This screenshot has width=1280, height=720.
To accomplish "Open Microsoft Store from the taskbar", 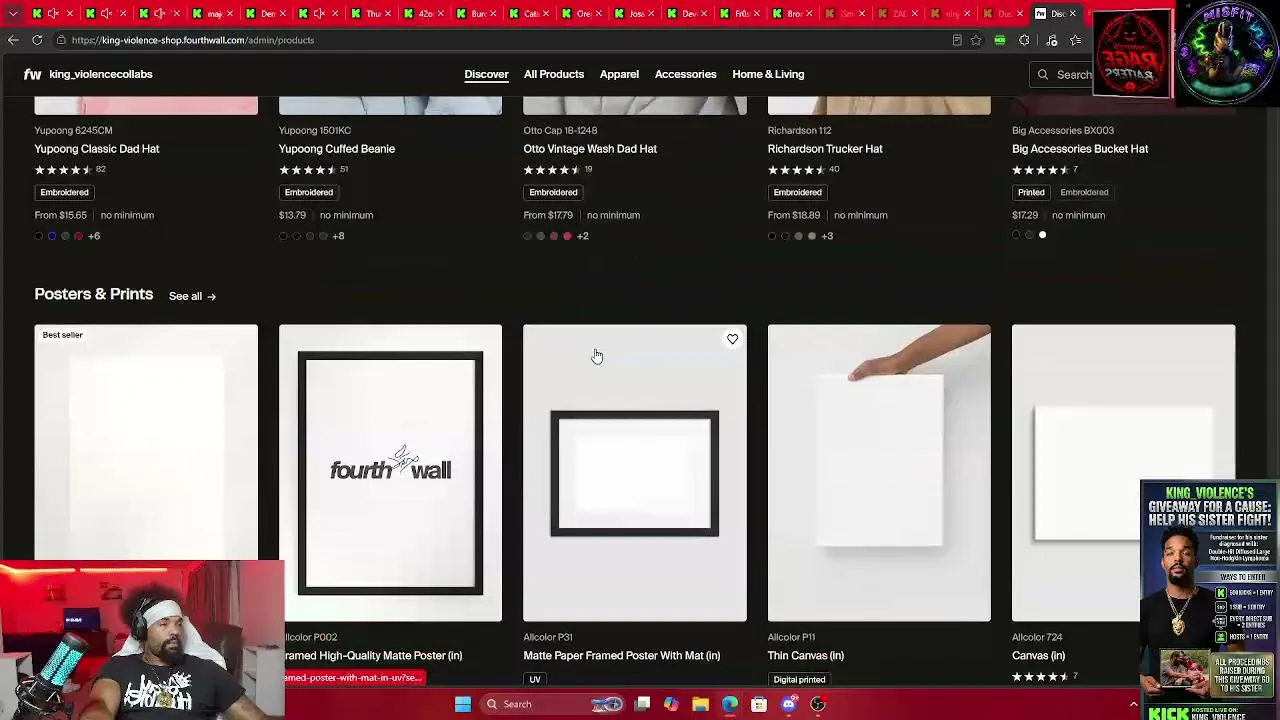I will (x=759, y=704).
